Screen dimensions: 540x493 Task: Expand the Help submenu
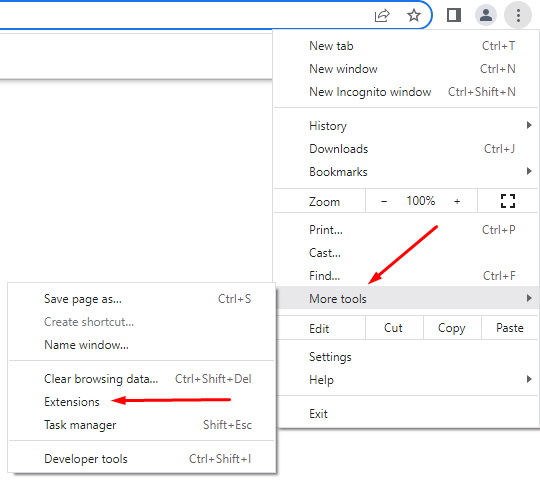406,380
